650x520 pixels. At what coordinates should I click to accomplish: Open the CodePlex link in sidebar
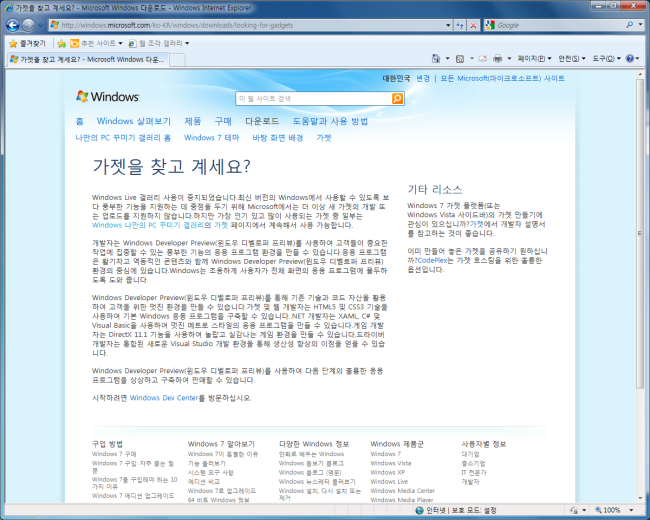click(432, 260)
